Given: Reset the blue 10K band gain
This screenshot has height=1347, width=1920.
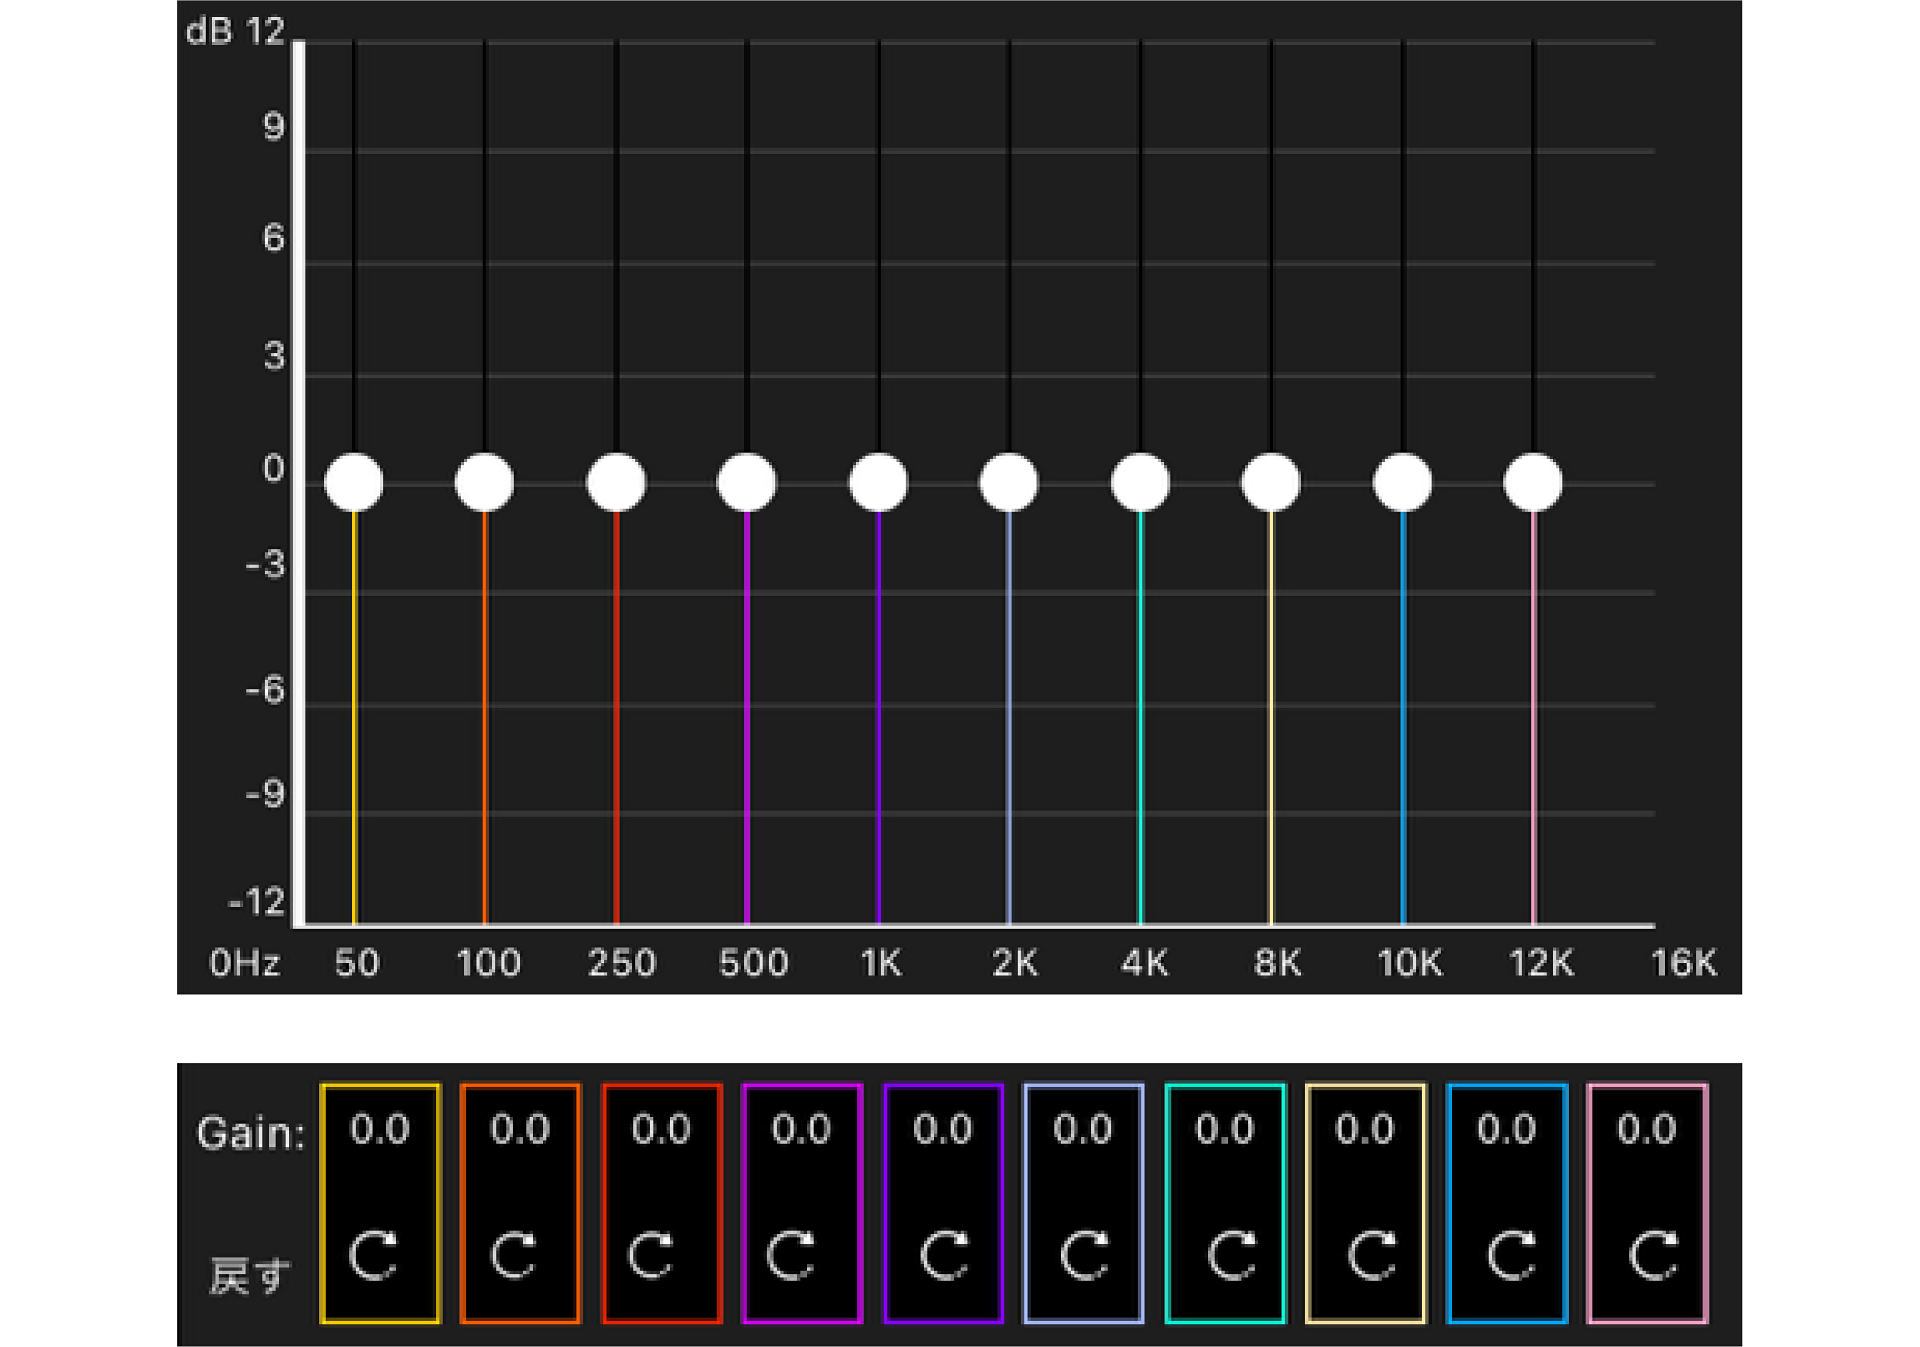Looking at the screenshot, I should click(1511, 1256).
